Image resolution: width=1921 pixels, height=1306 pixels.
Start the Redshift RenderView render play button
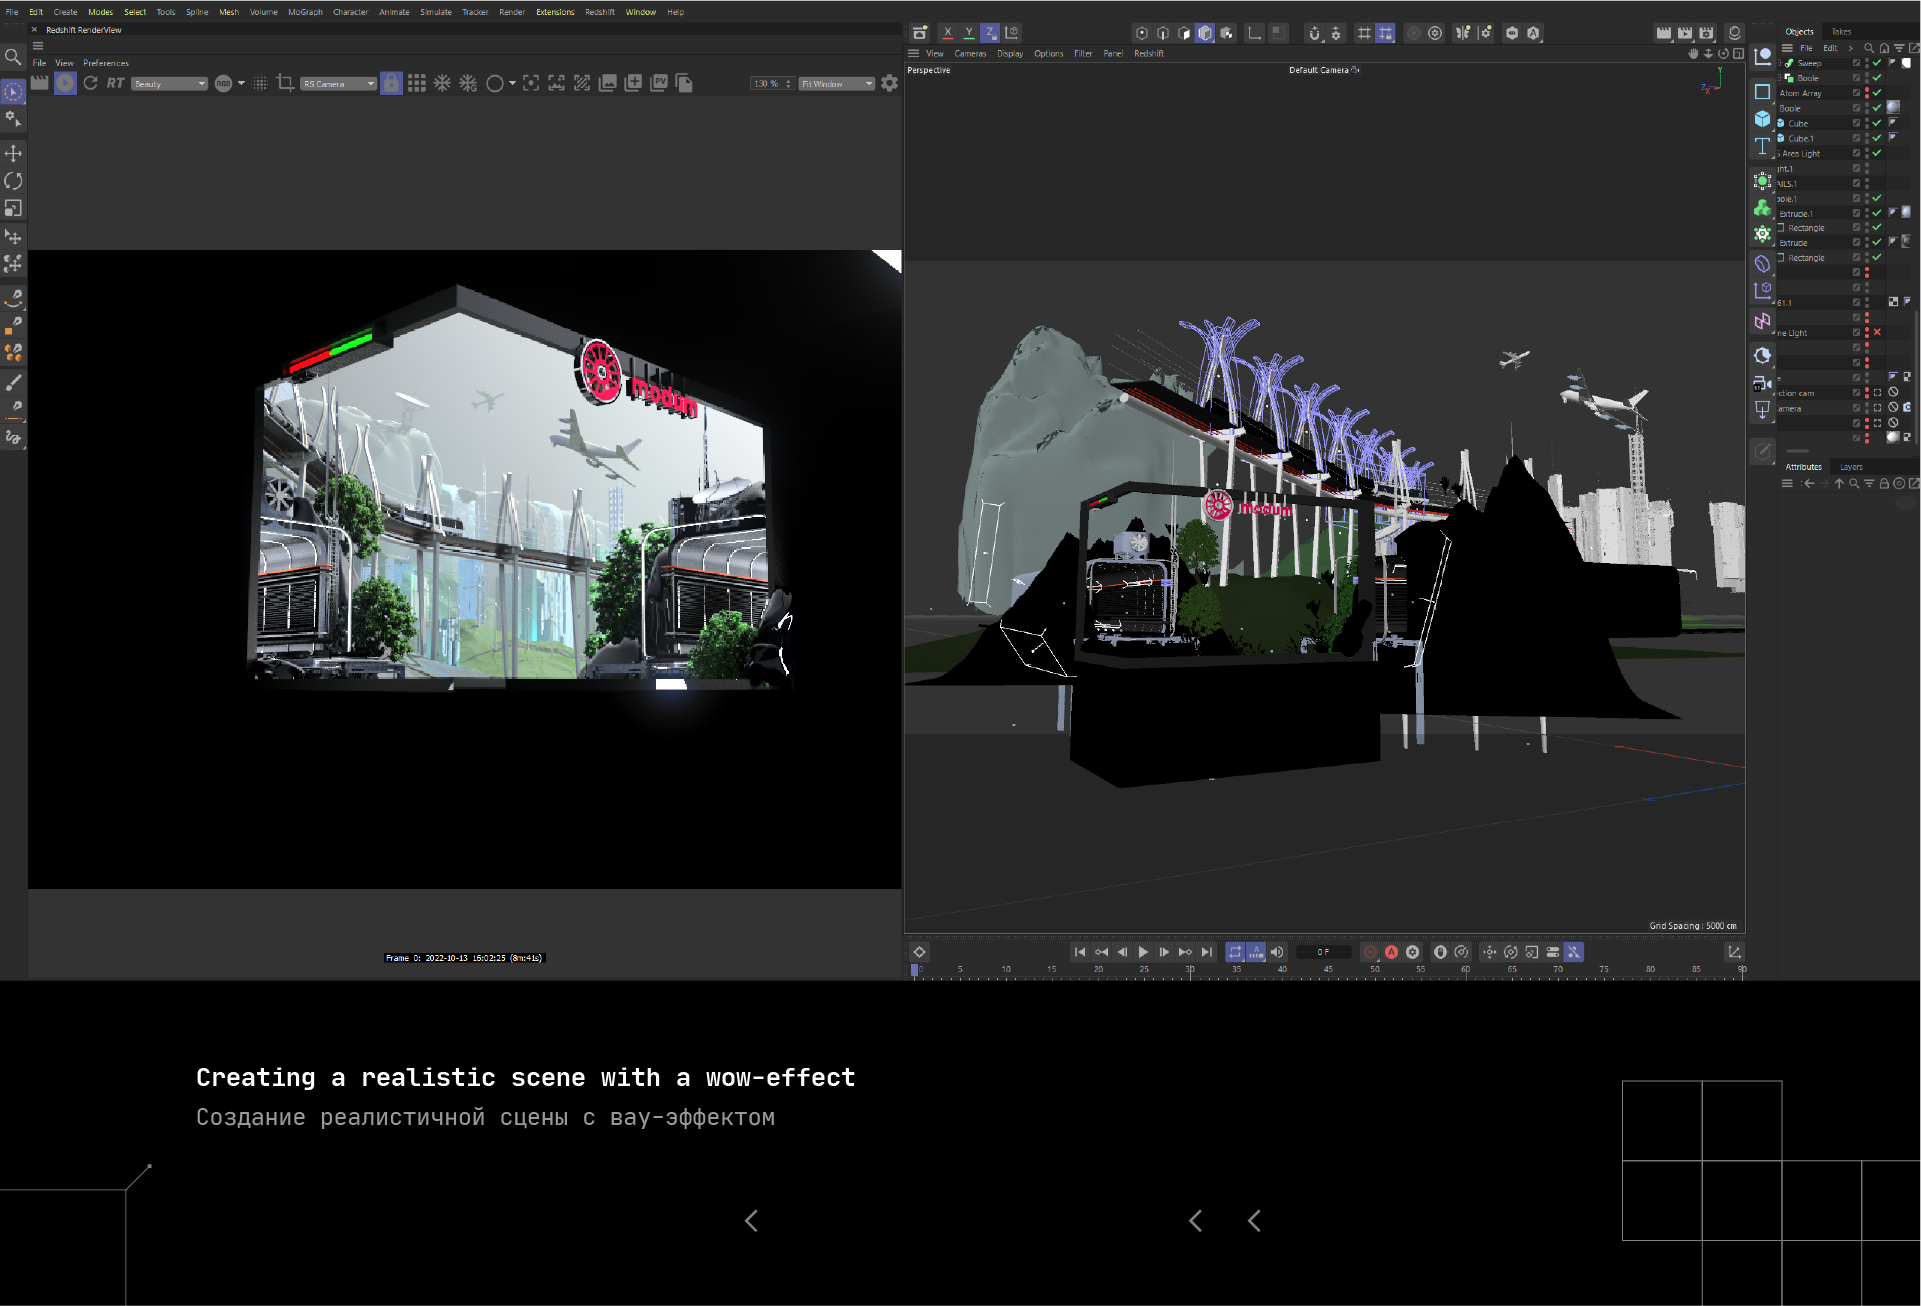65,84
